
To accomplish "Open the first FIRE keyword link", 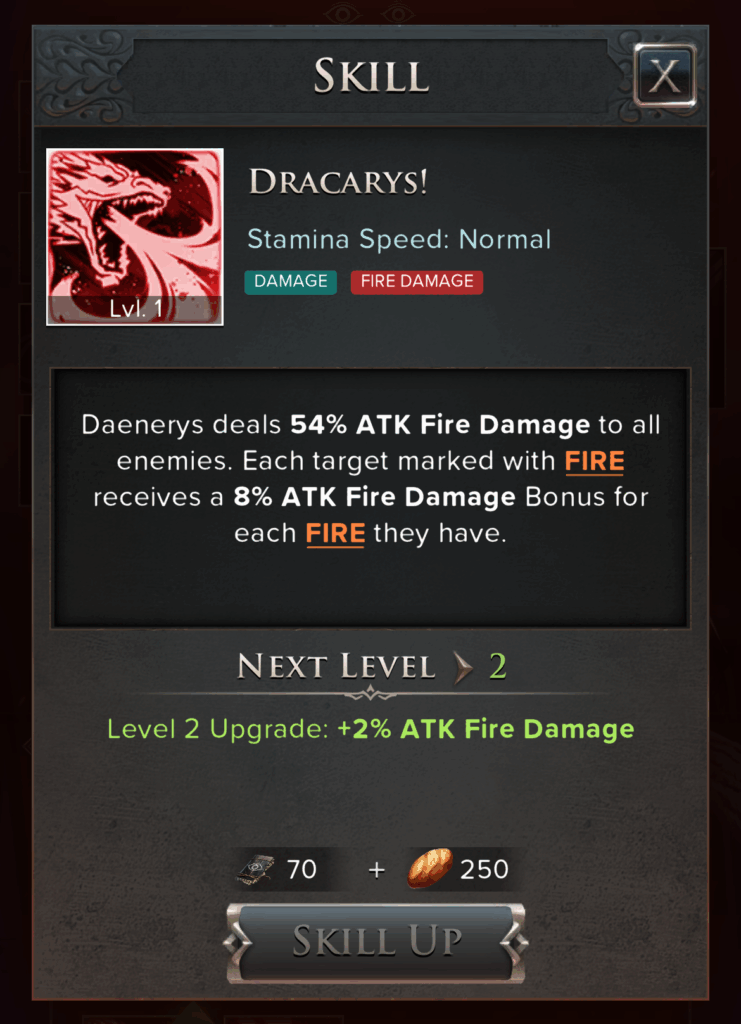I will point(594,461).
